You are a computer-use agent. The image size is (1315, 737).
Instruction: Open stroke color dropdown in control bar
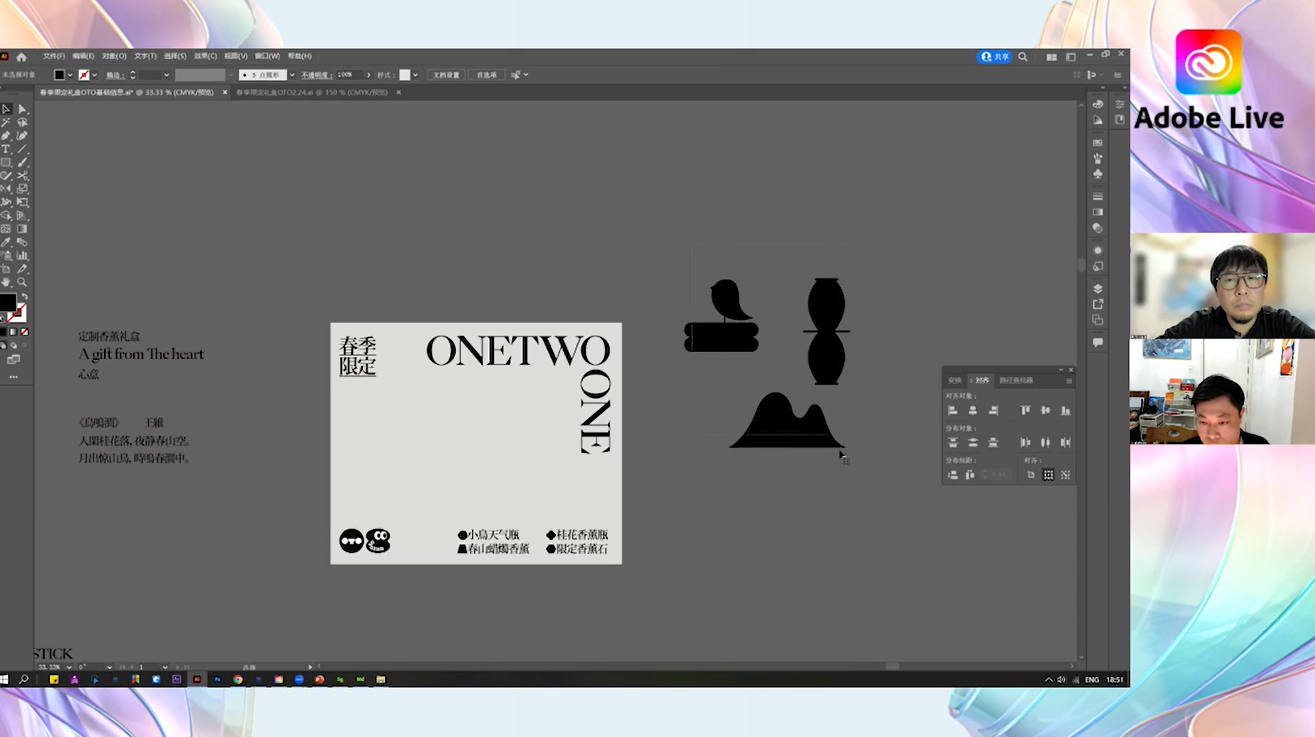95,75
